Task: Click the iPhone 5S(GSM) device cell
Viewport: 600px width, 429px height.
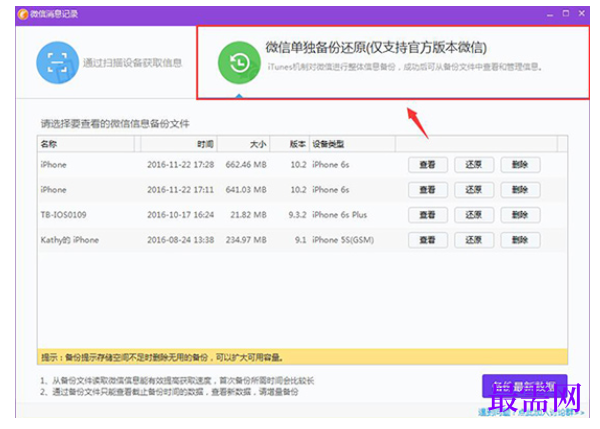Action: click(343, 240)
